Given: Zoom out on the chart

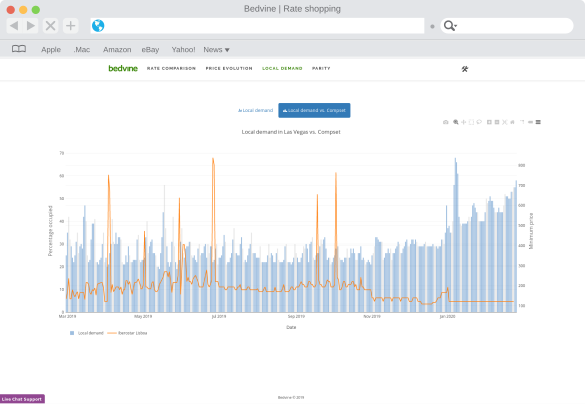Looking at the screenshot, I should 497,122.
